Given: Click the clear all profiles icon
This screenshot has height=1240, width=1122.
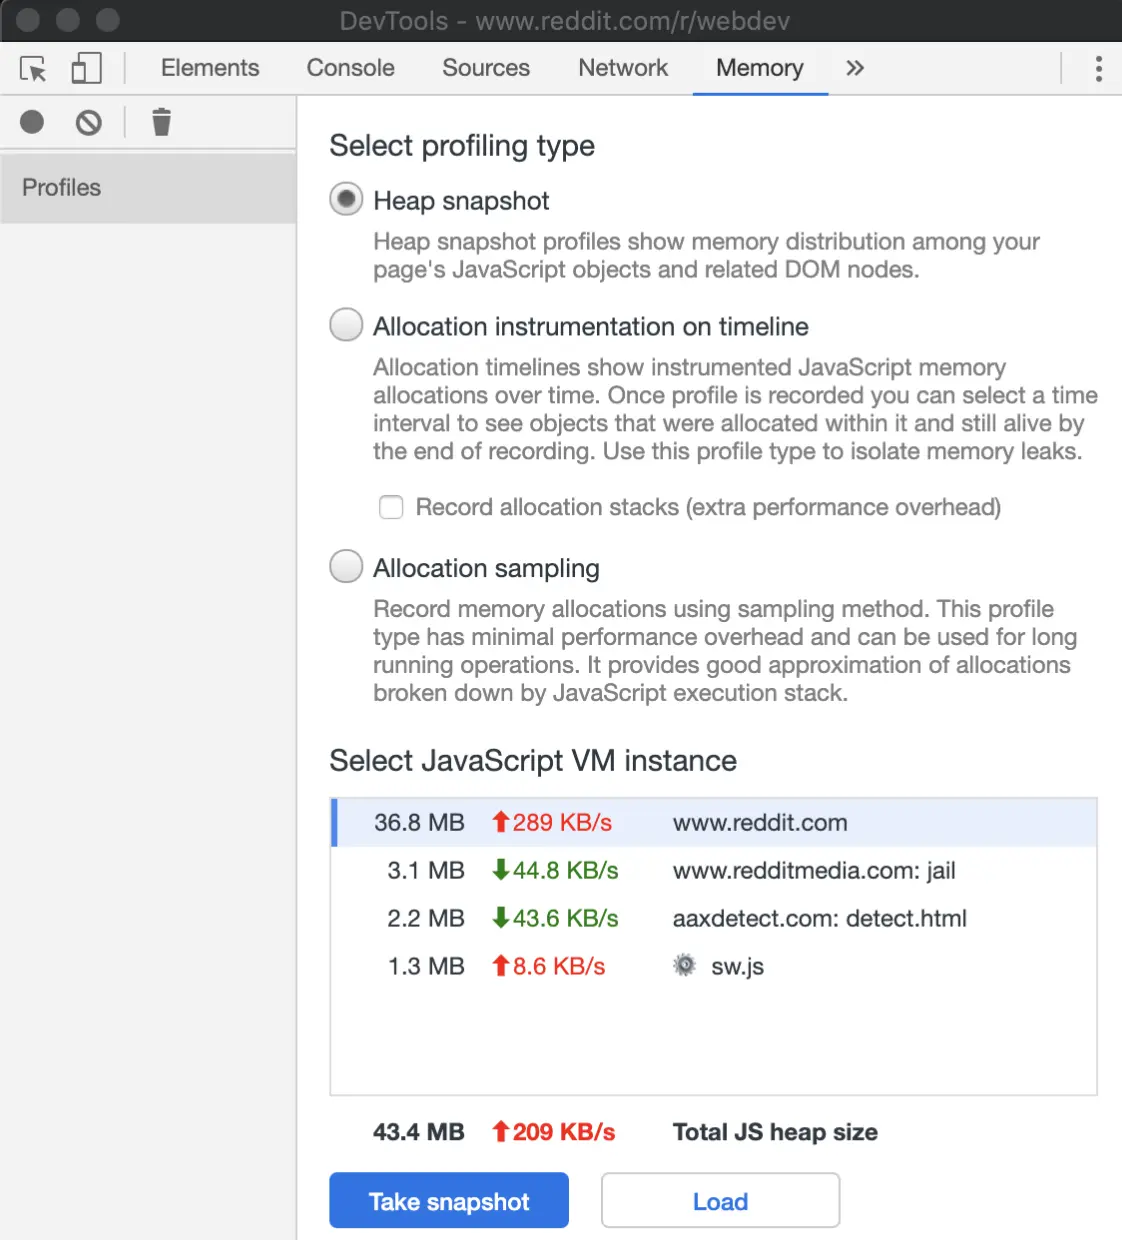Looking at the screenshot, I should [x=89, y=122].
